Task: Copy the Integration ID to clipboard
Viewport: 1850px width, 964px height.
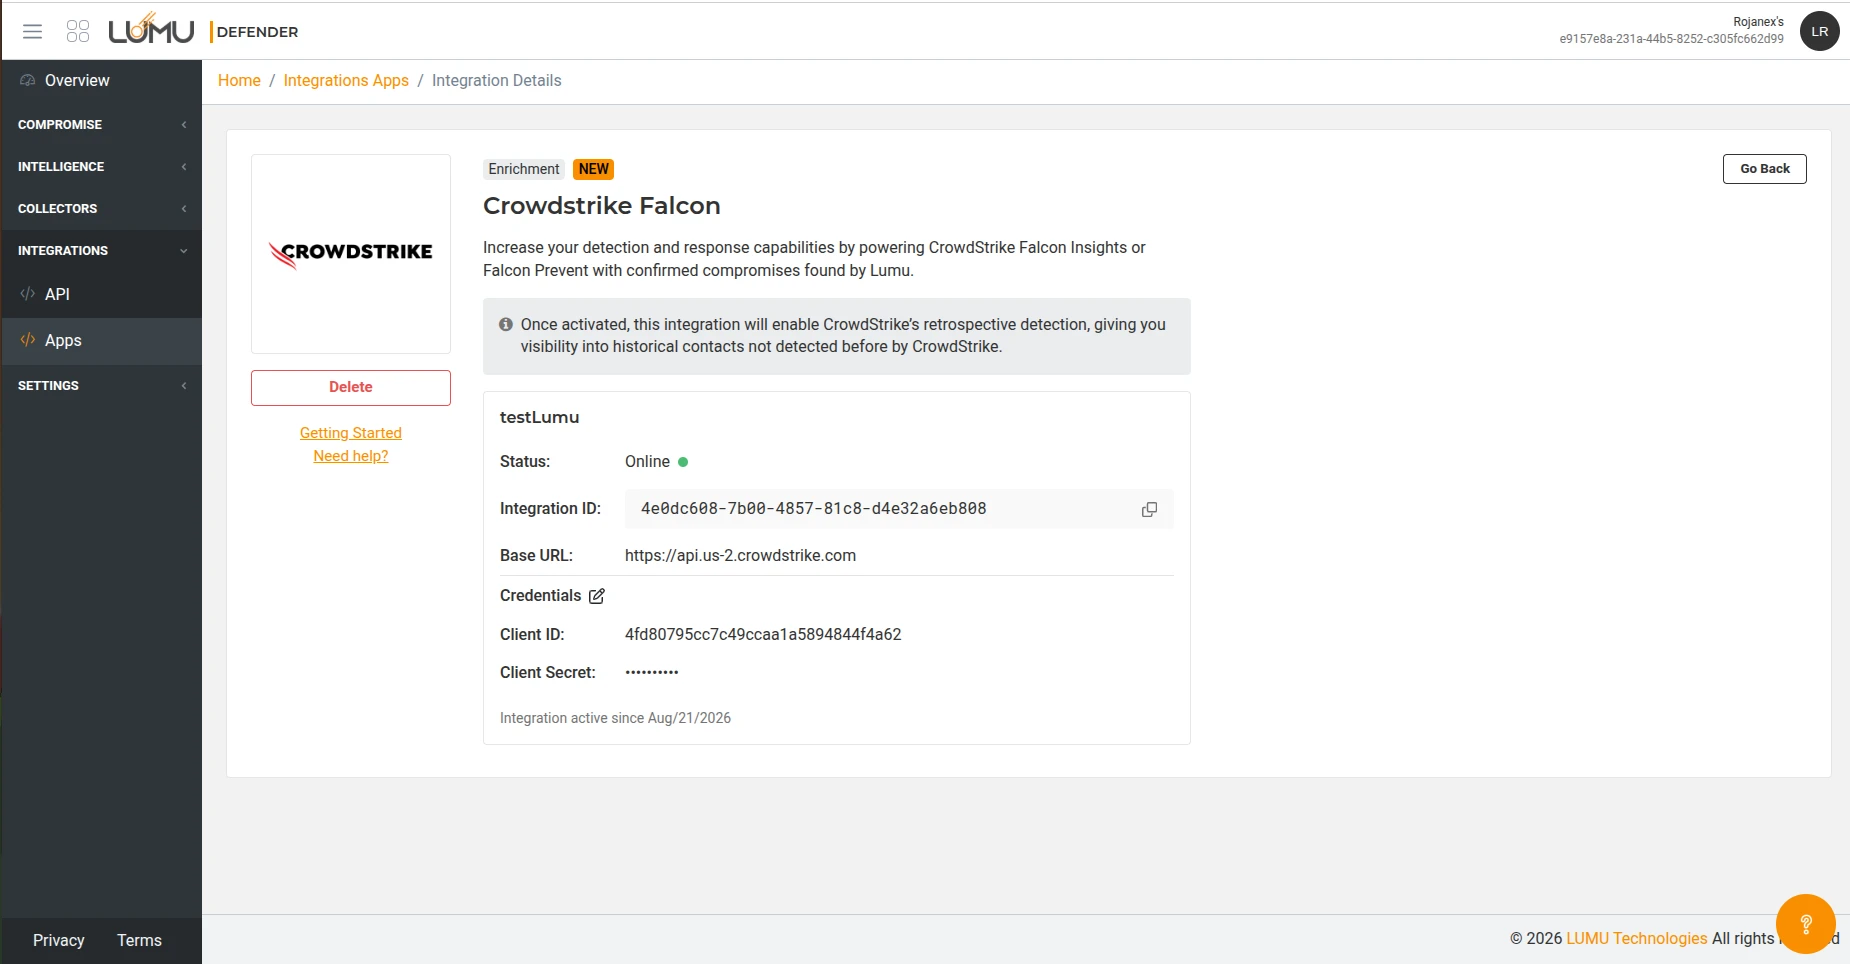Action: 1149,509
